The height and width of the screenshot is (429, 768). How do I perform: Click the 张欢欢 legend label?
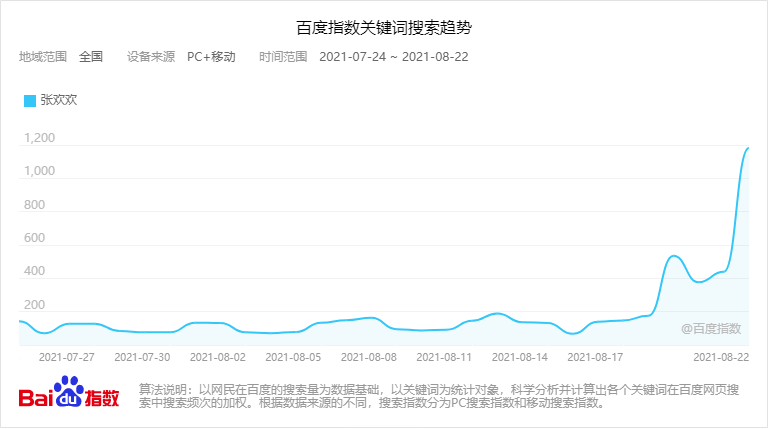pos(59,100)
